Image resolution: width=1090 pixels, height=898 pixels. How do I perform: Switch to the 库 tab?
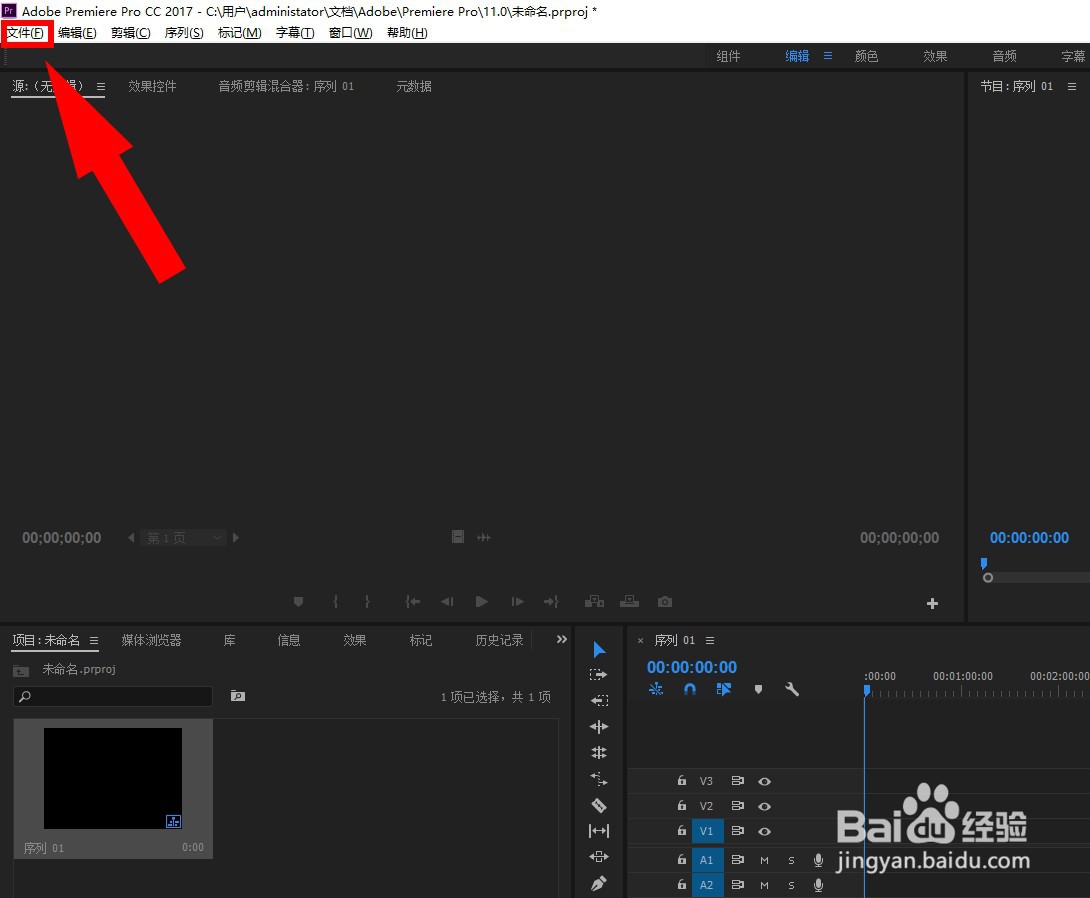(x=229, y=640)
